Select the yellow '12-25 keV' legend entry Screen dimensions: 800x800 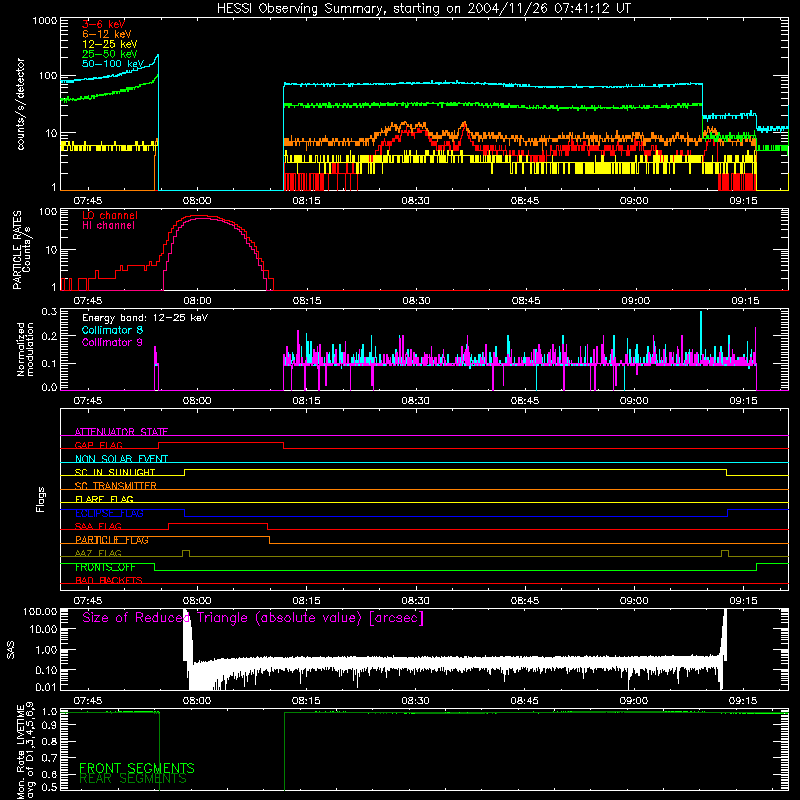point(110,44)
